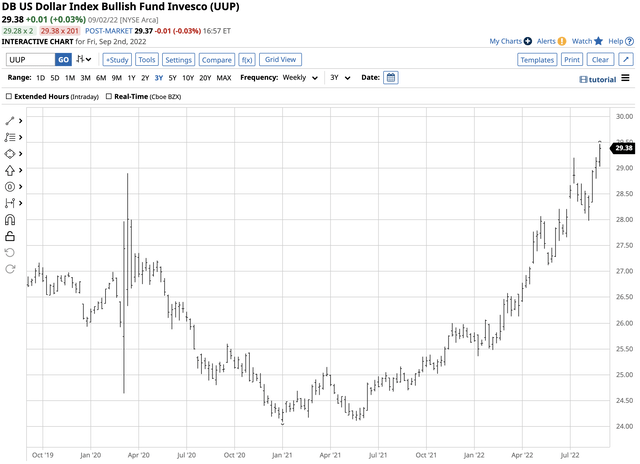The width and height of the screenshot is (640, 464).
Task: Expand the trend line tool submenu arrow
Action: tap(20, 121)
